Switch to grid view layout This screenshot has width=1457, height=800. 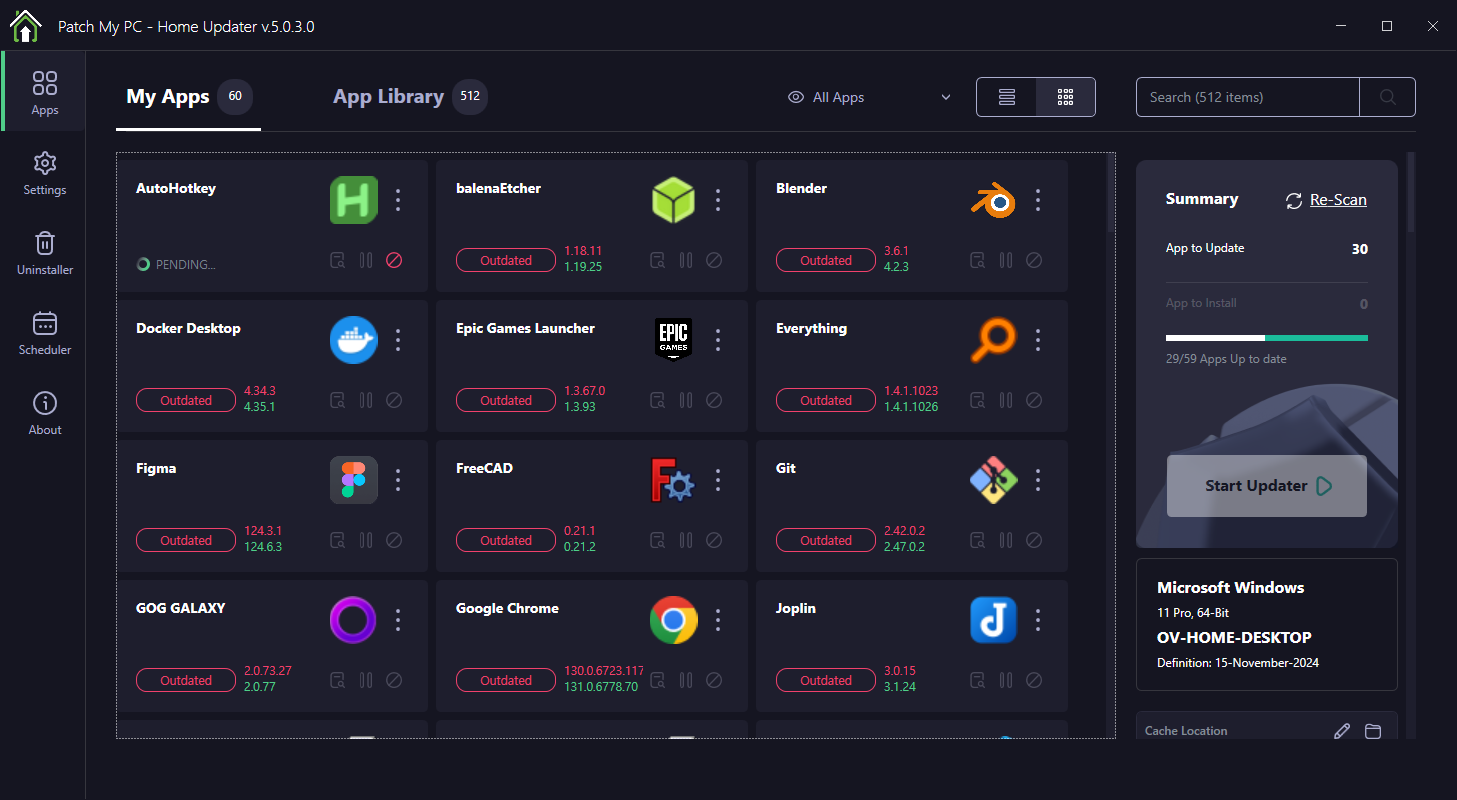coord(1066,97)
